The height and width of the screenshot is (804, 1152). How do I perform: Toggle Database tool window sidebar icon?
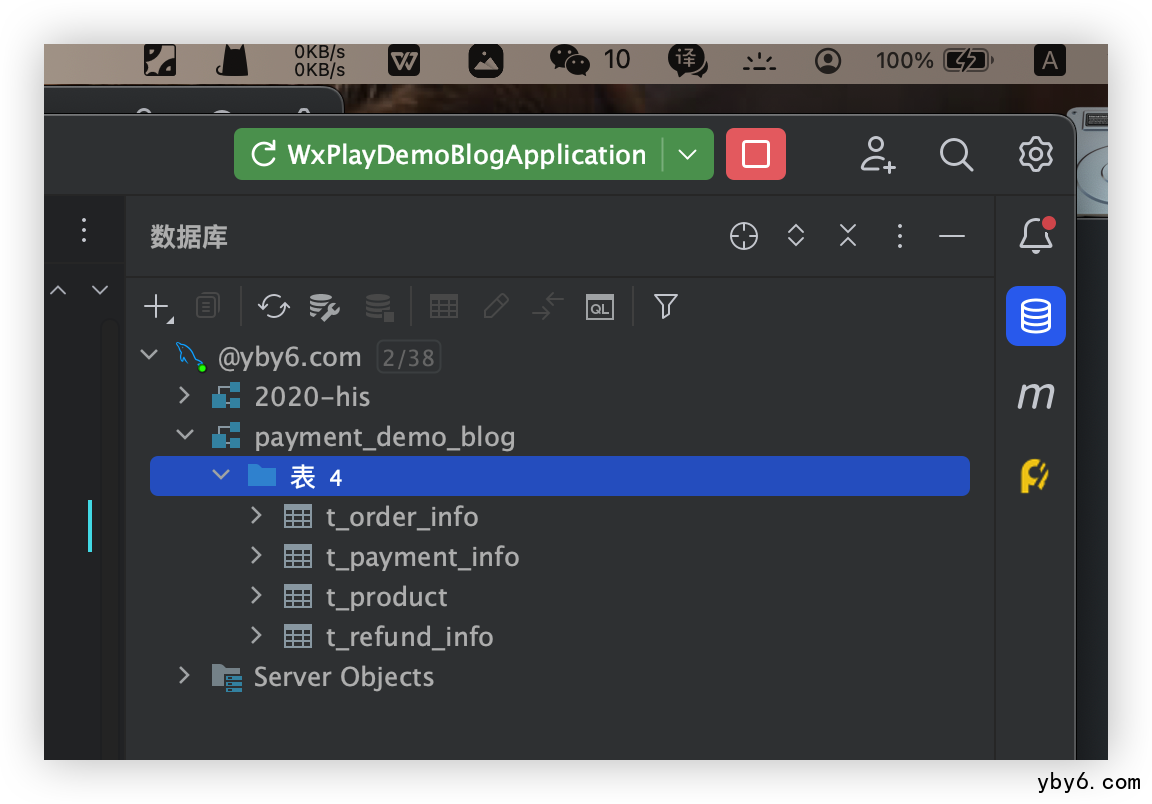(x=1035, y=316)
